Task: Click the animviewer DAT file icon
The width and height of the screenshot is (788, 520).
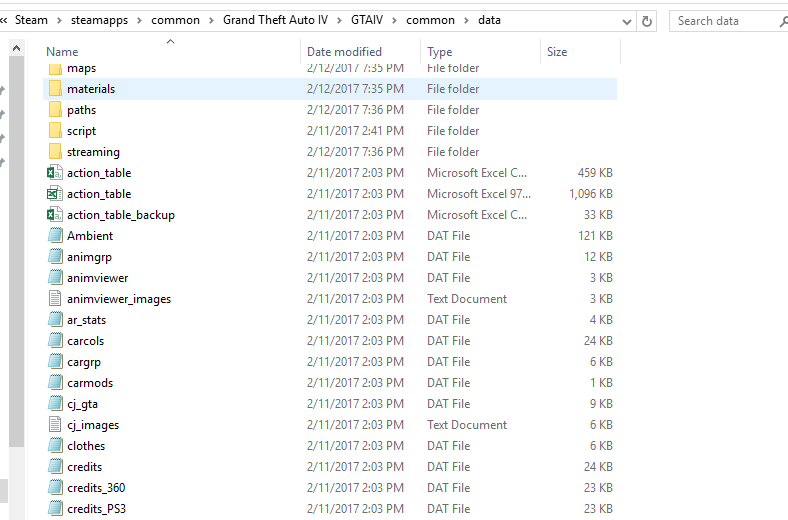Action: [55, 278]
